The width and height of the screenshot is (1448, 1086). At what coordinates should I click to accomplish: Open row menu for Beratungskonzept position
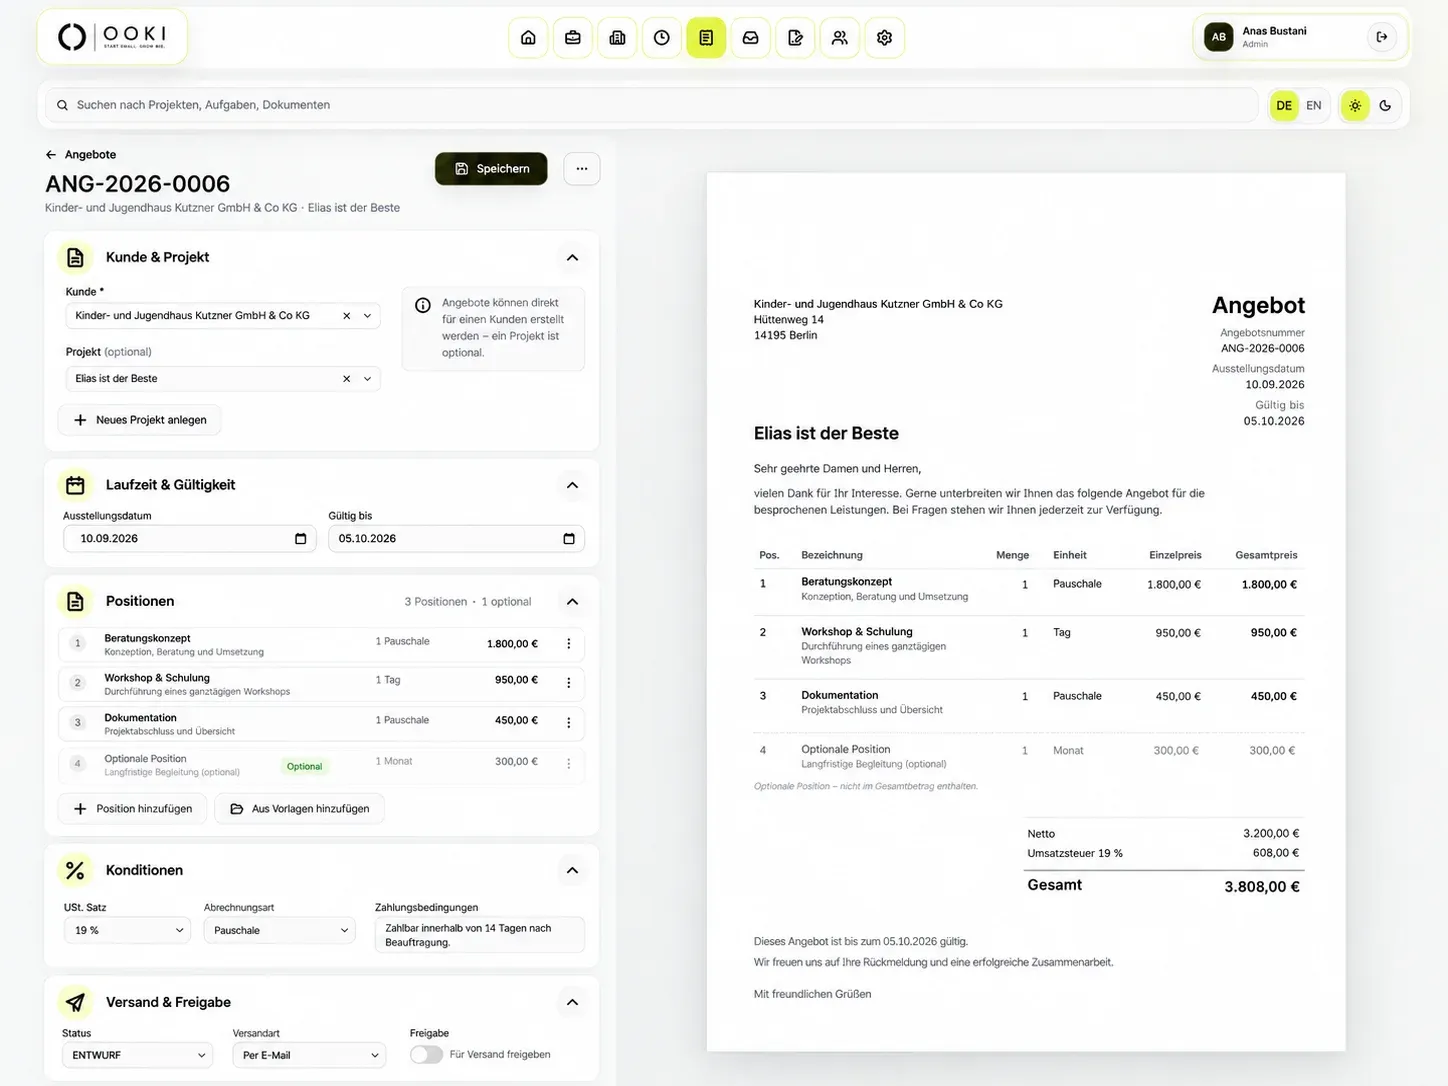pos(569,644)
